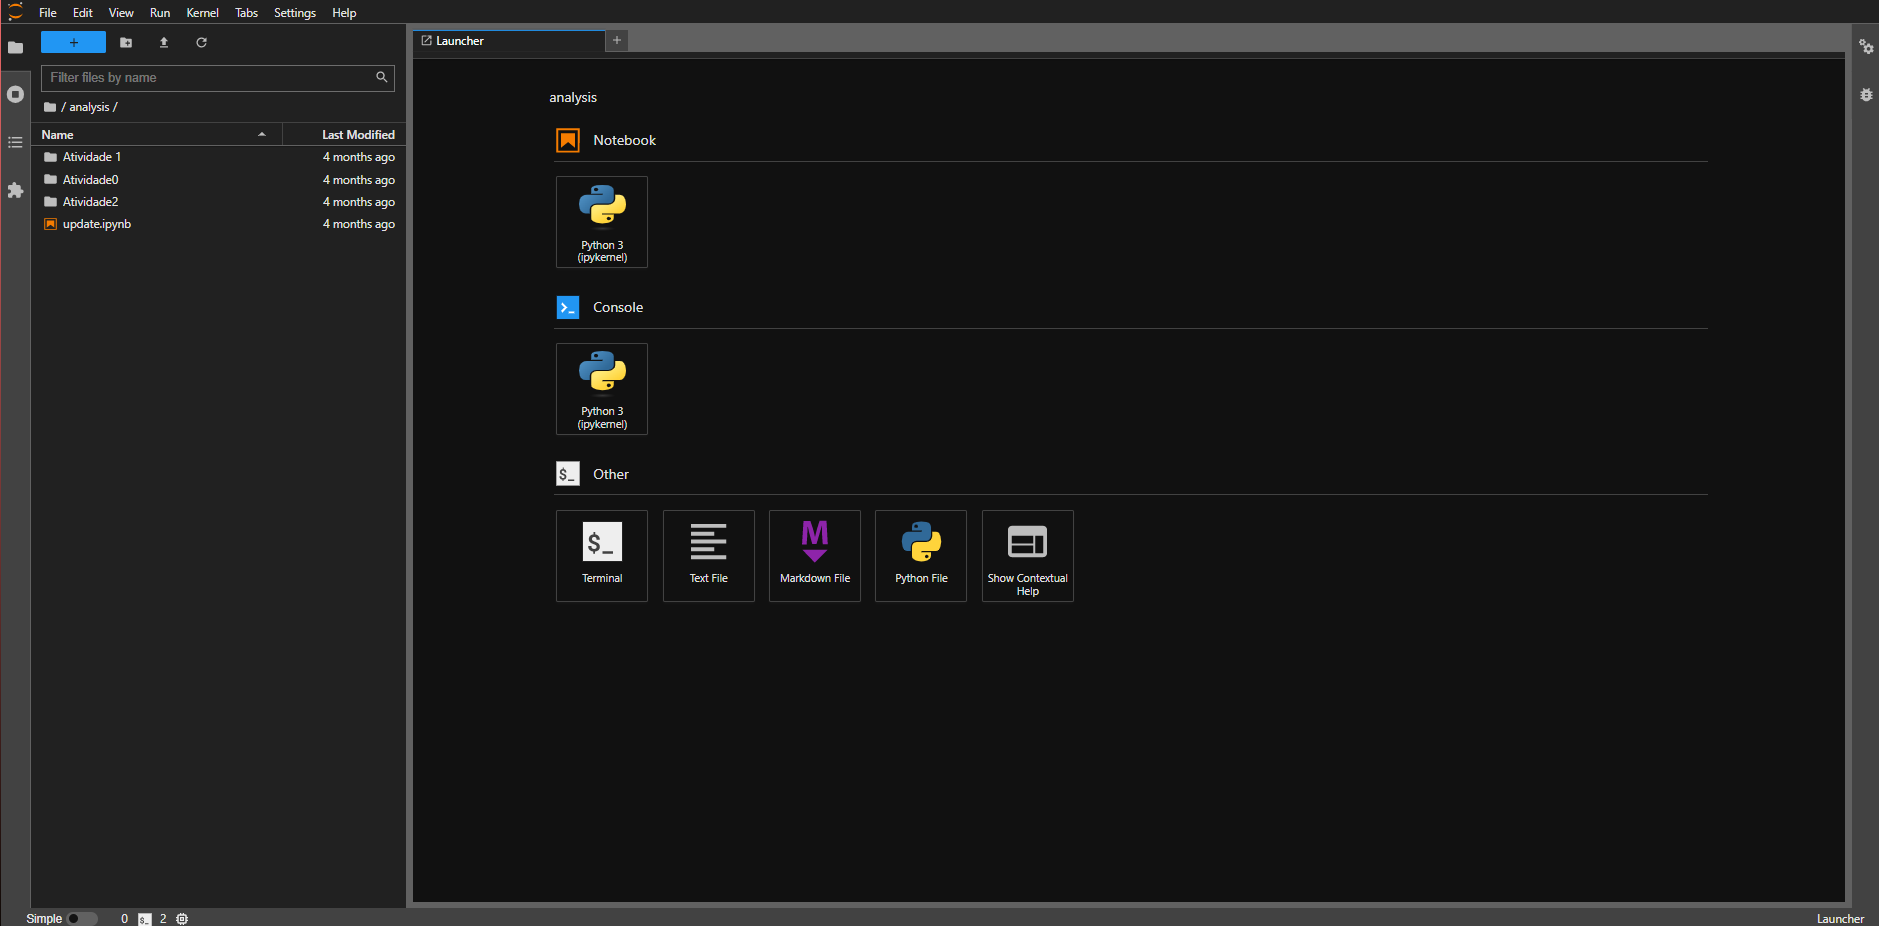Create a new folder via toolbar icon

pyautogui.click(x=126, y=42)
